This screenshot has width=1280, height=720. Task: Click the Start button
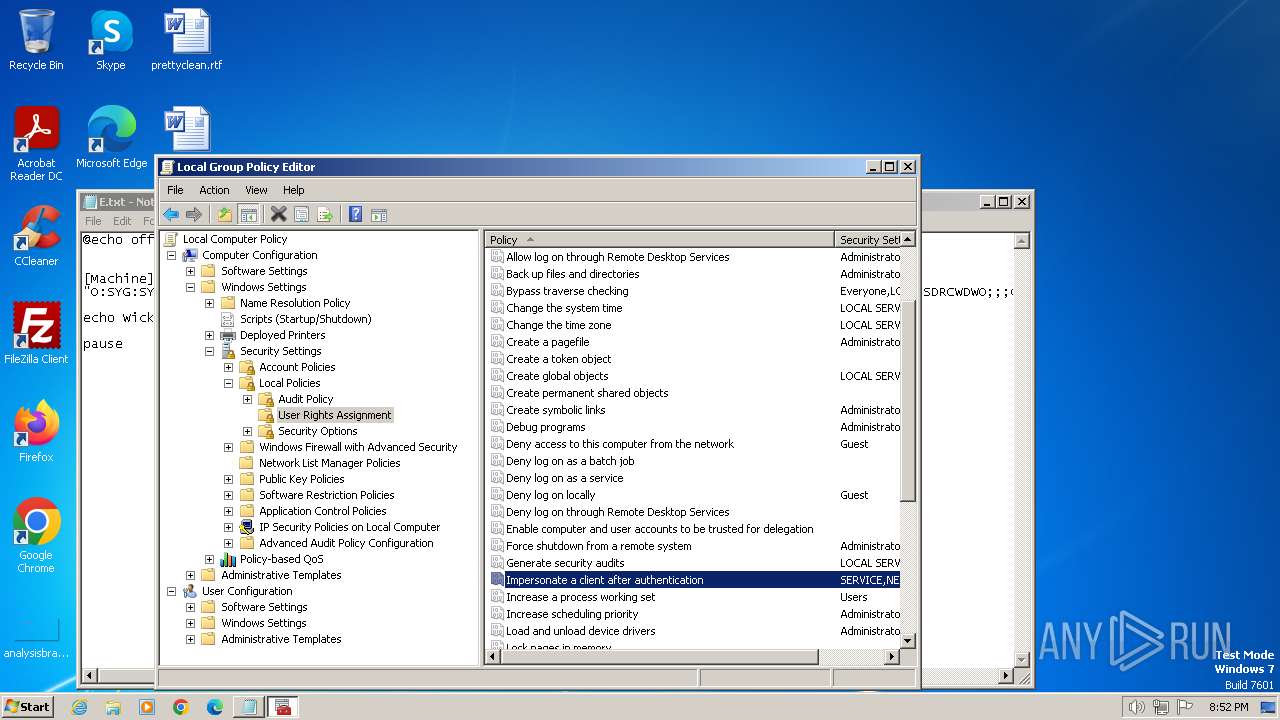(28, 706)
